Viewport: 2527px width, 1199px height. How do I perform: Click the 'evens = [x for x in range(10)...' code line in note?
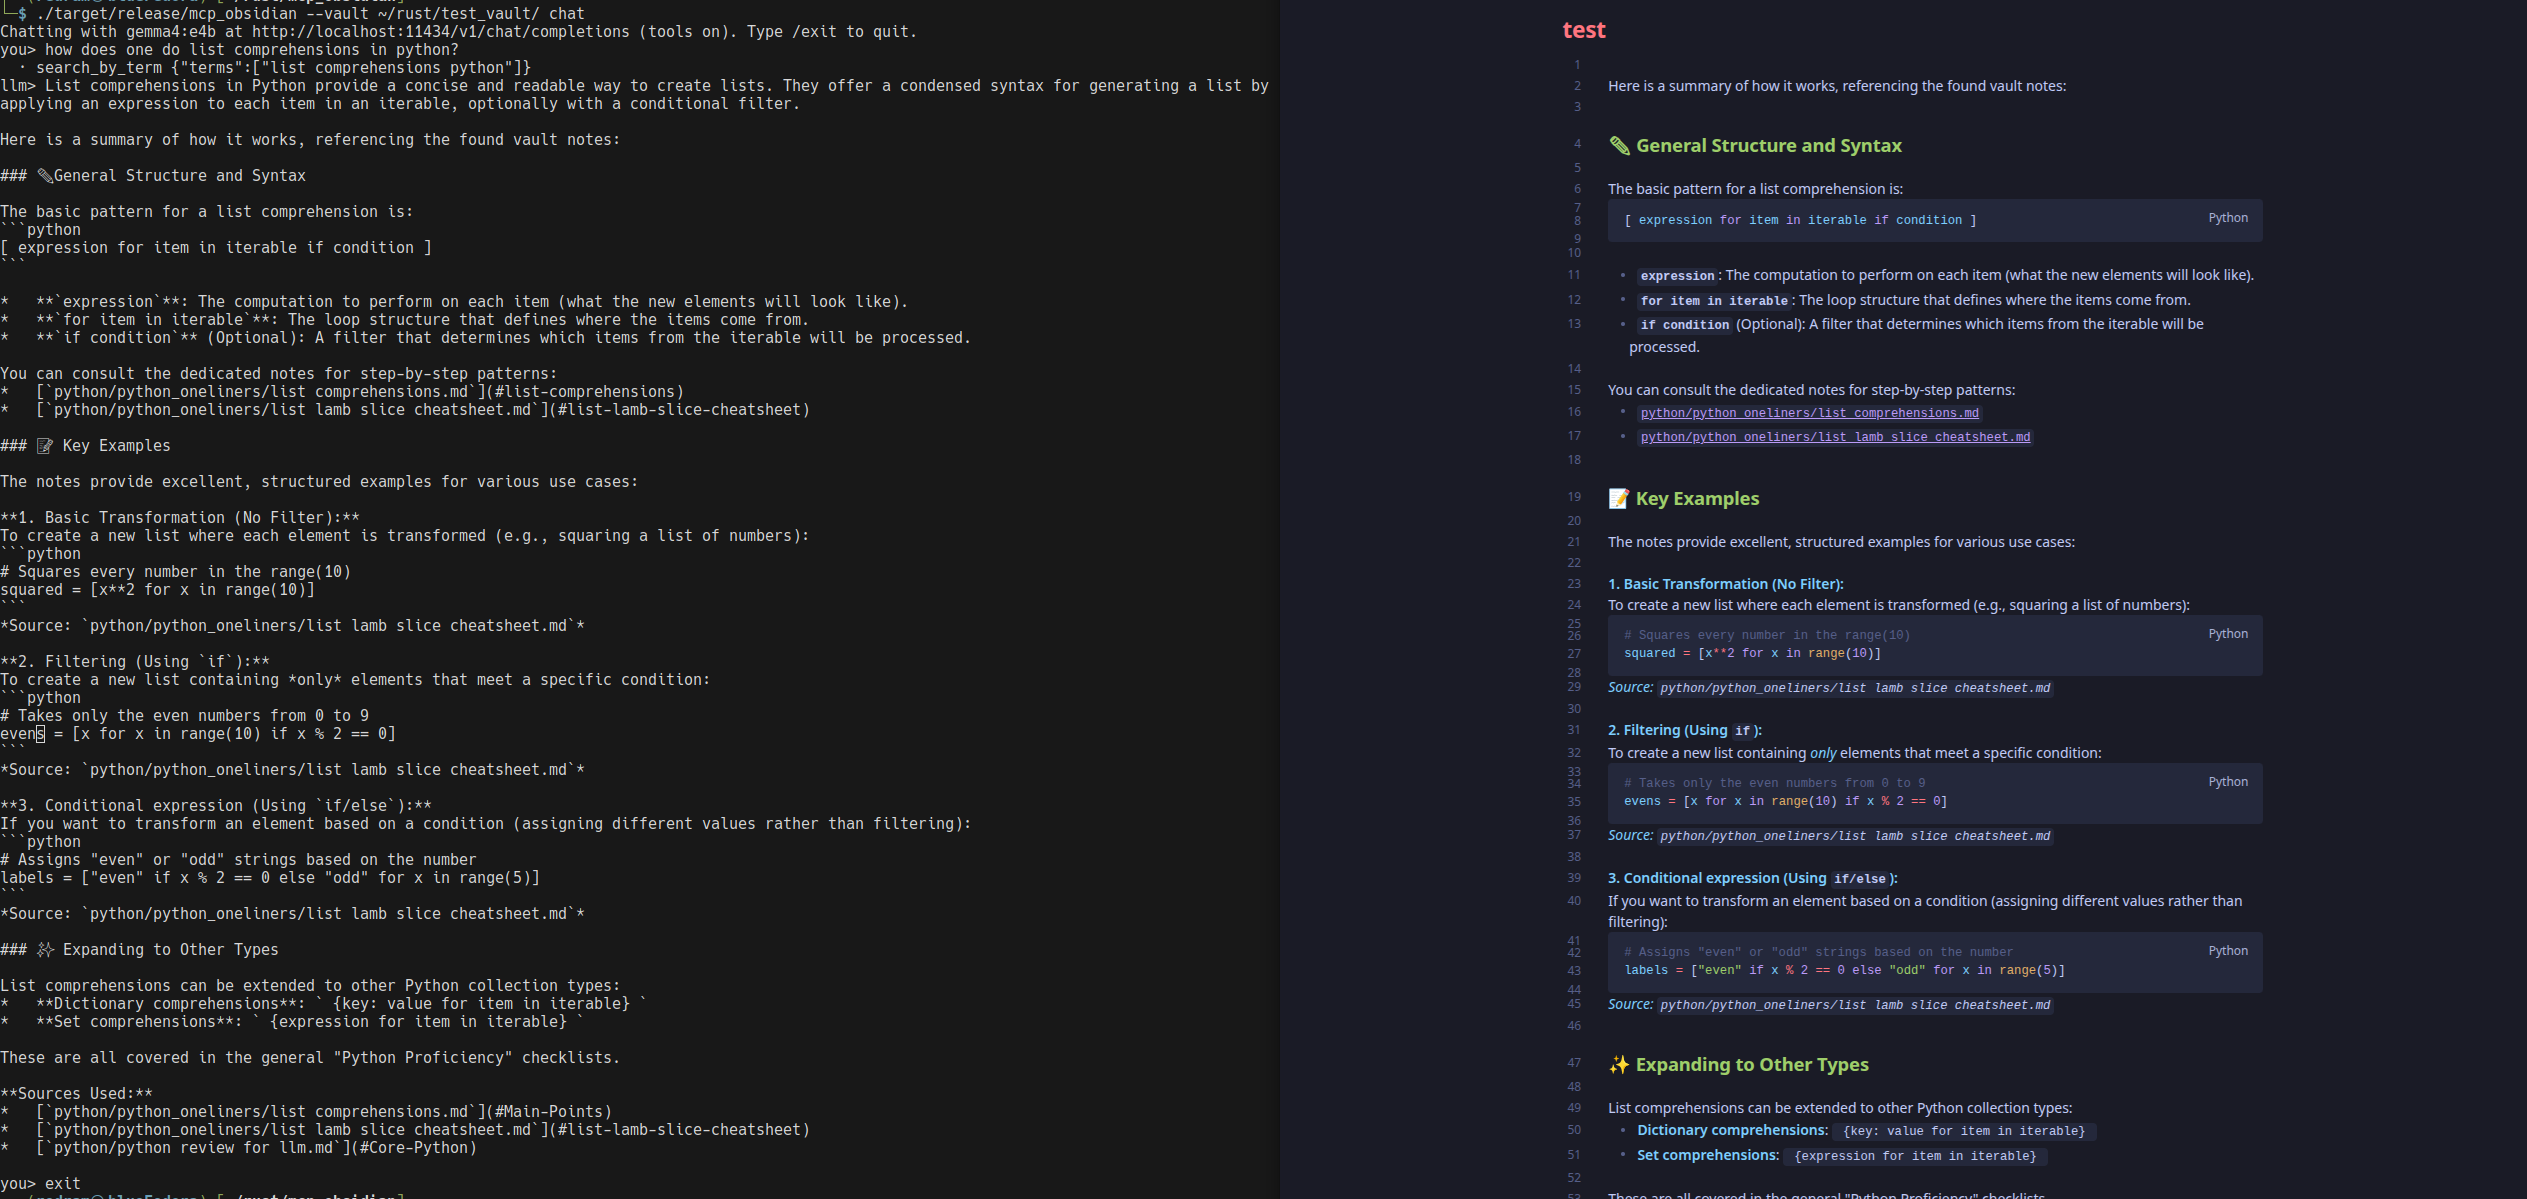point(1785,802)
